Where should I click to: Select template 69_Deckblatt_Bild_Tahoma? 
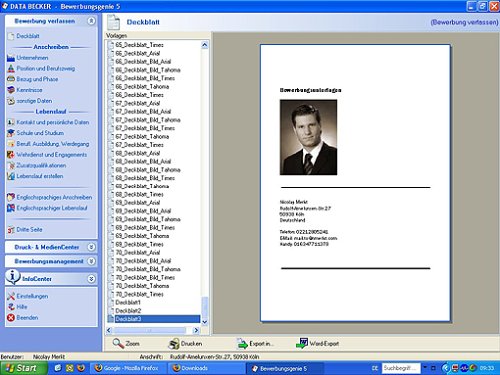(x=148, y=219)
